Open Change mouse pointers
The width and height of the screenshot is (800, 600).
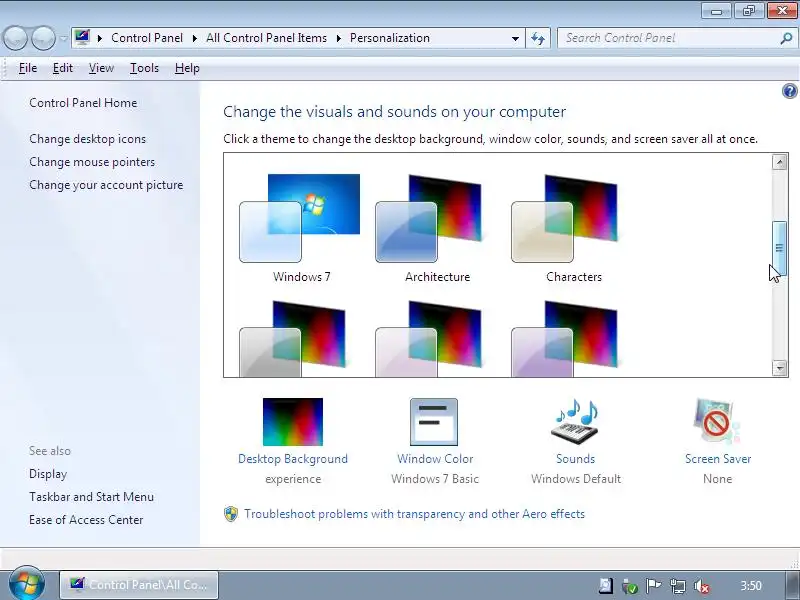tap(92, 162)
